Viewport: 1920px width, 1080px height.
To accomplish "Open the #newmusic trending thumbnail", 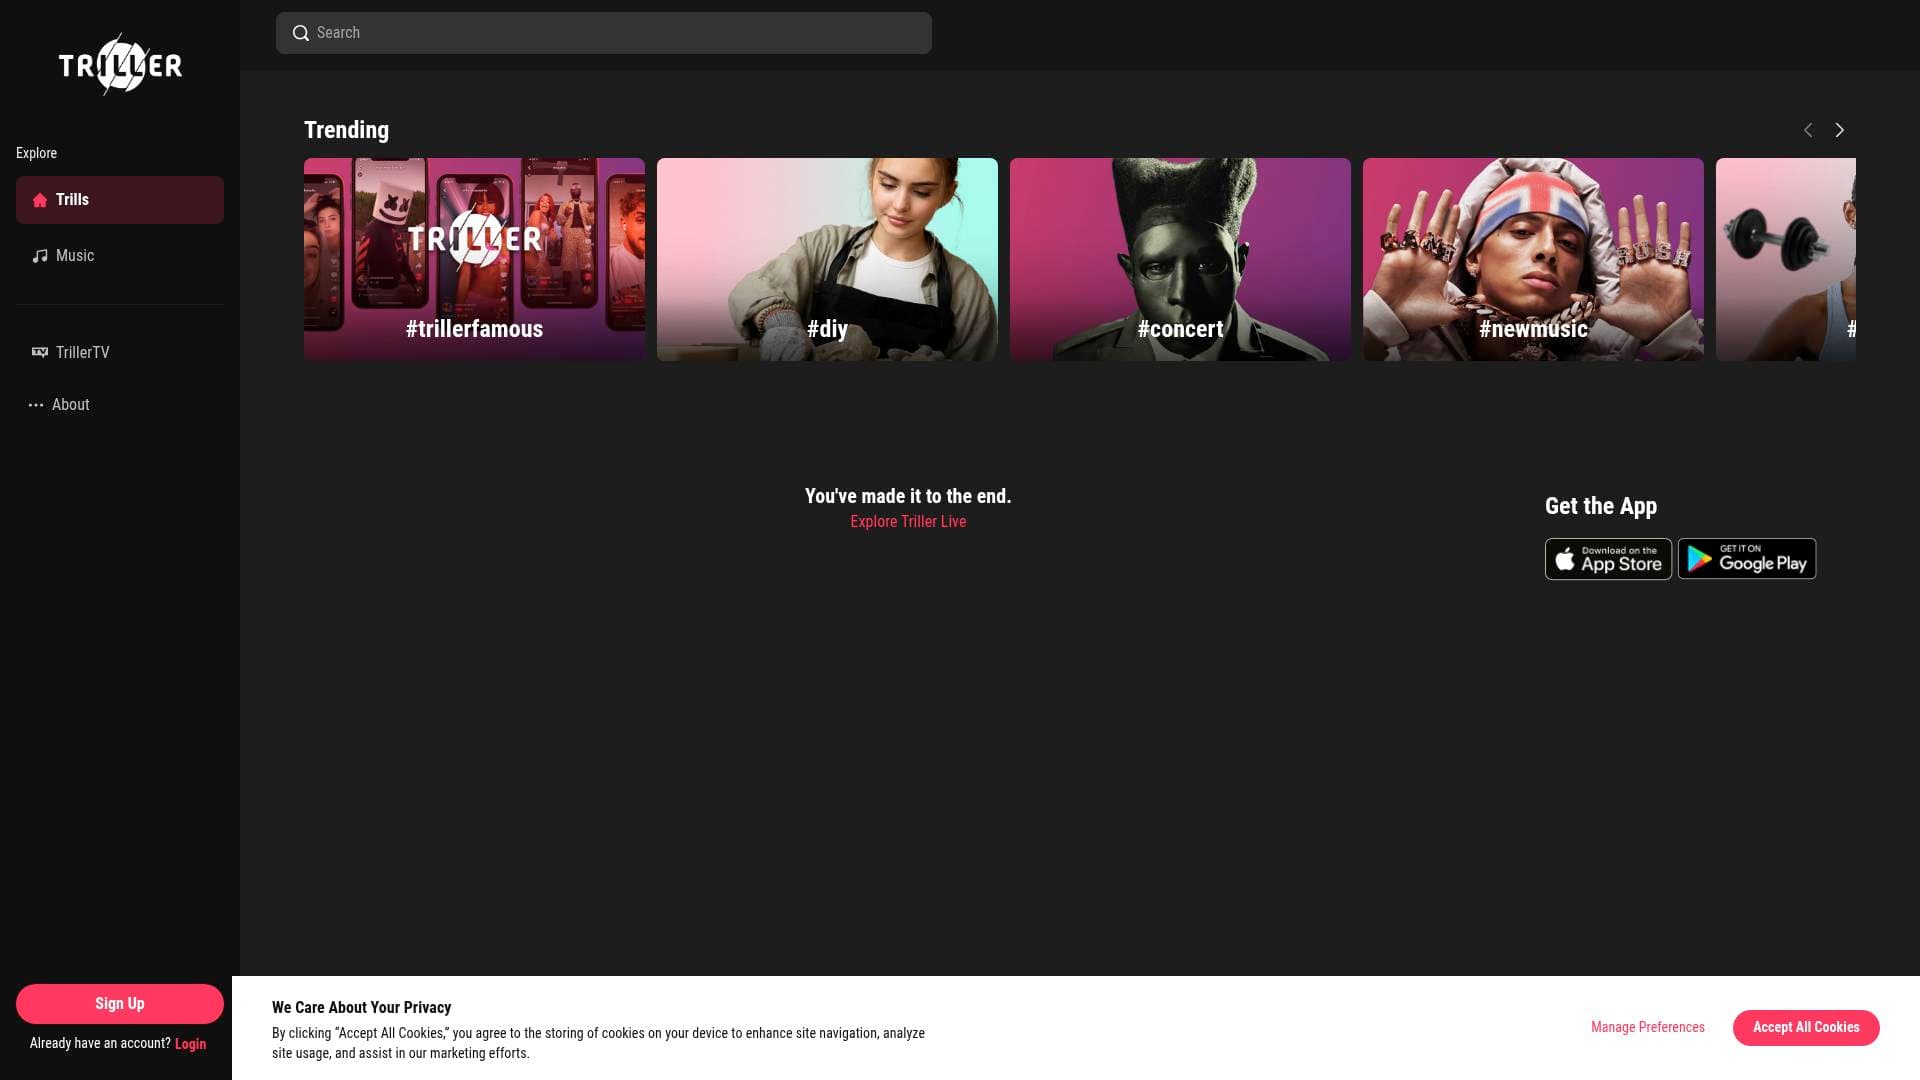I will pos(1533,259).
